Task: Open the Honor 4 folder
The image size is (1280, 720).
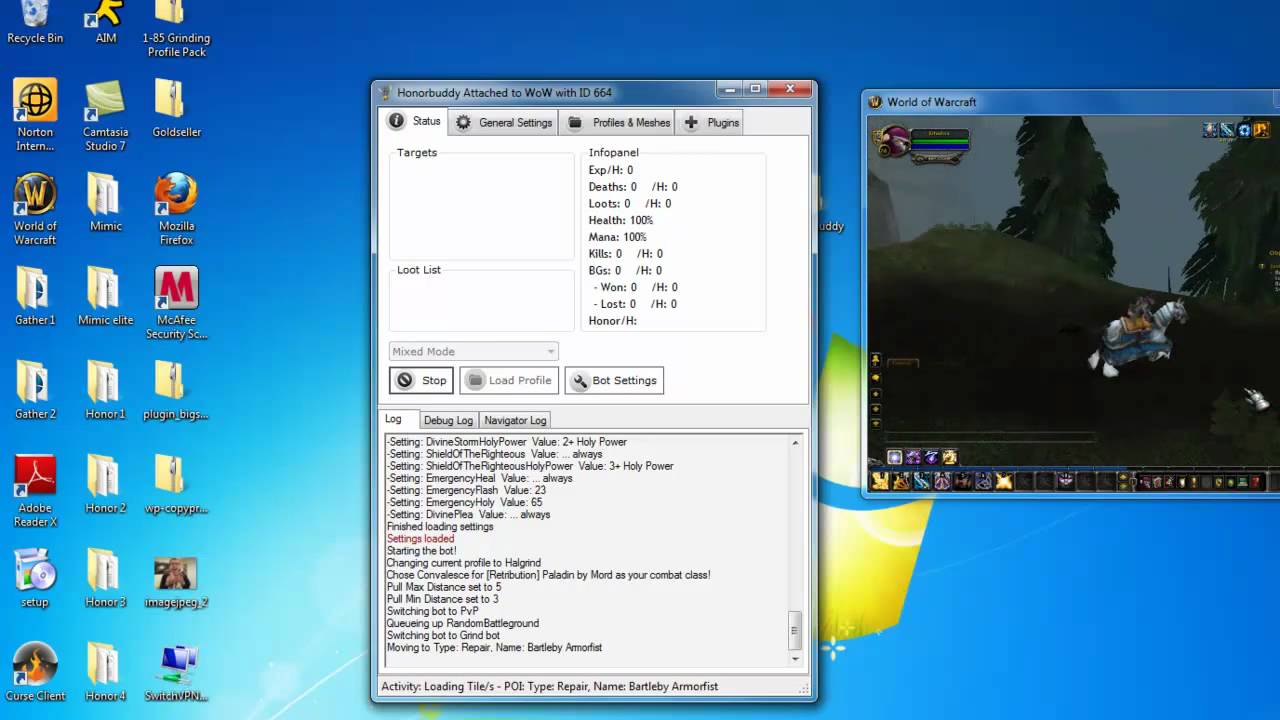Action: (106, 673)
